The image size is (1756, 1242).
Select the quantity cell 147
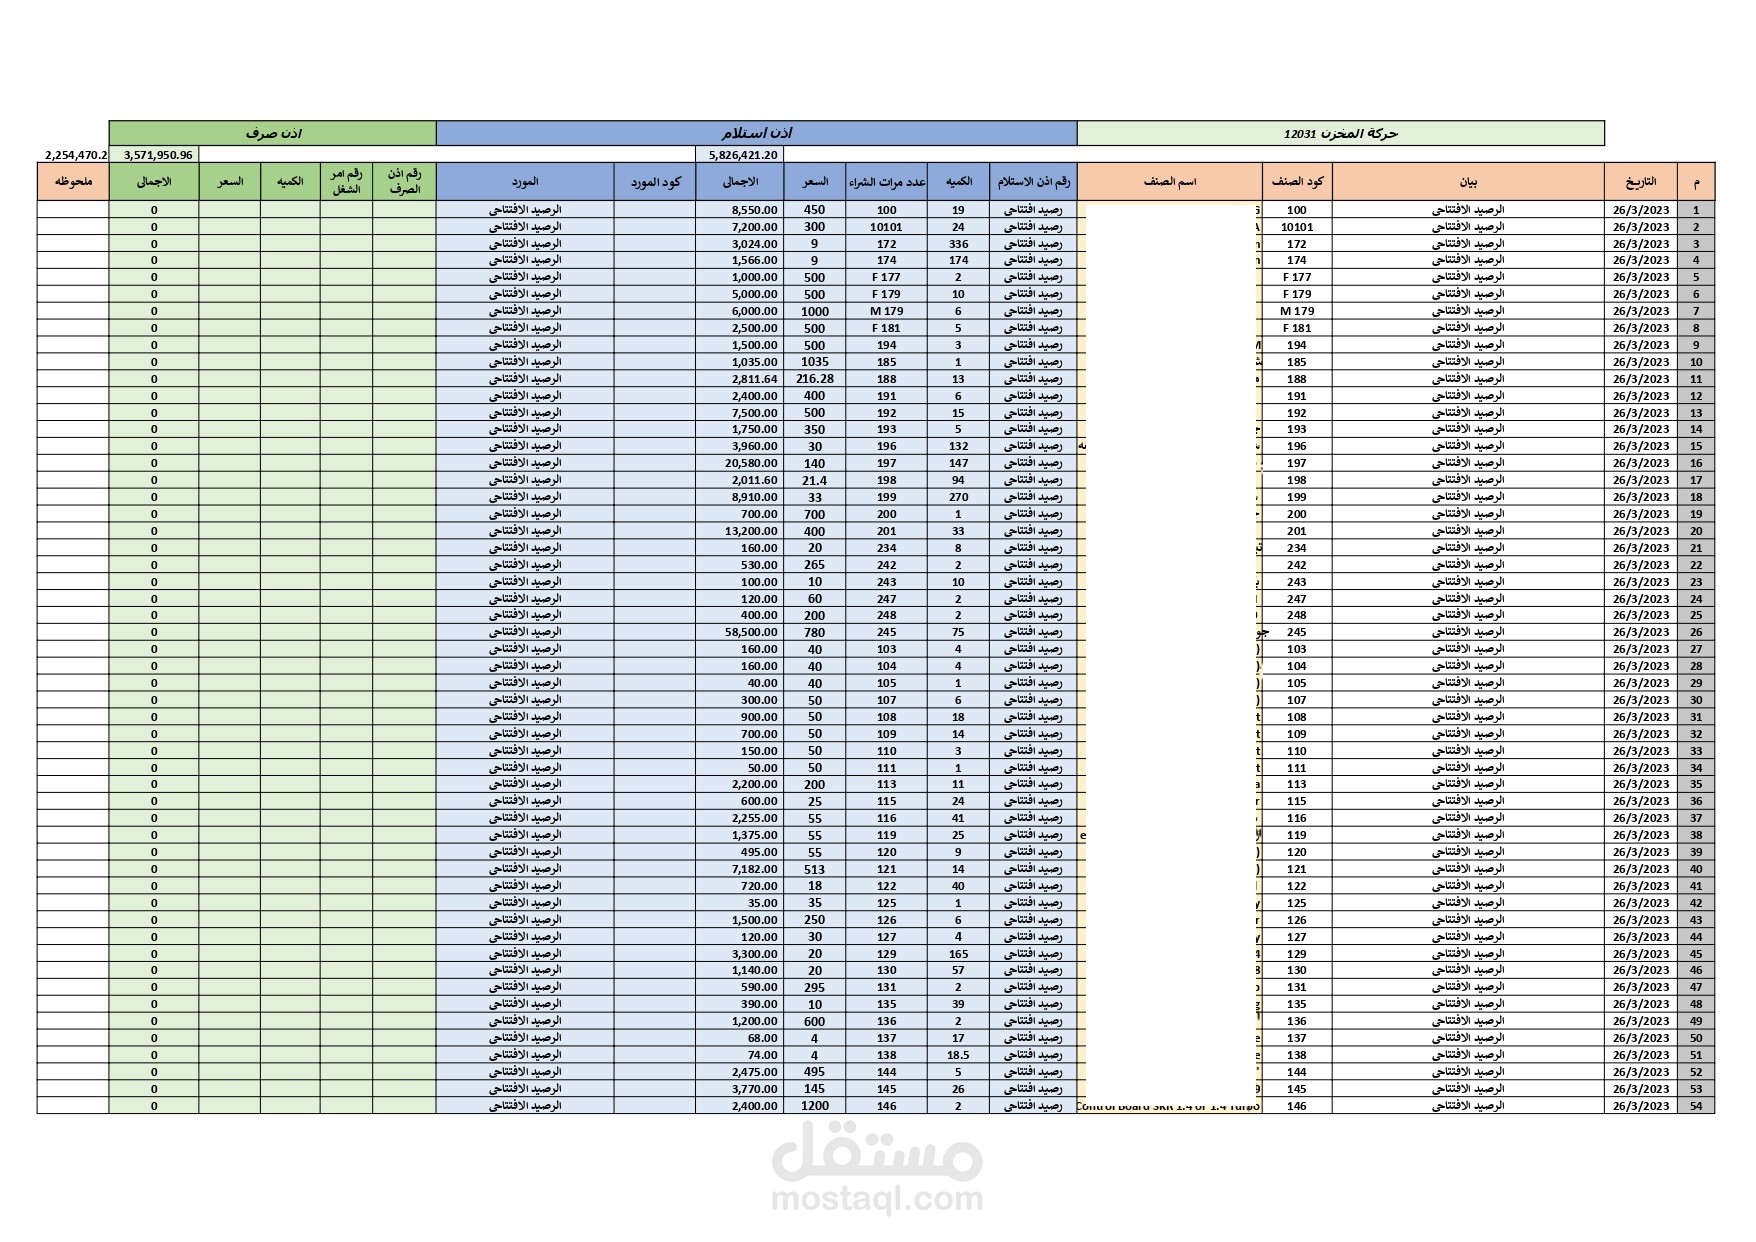(958, 463)
